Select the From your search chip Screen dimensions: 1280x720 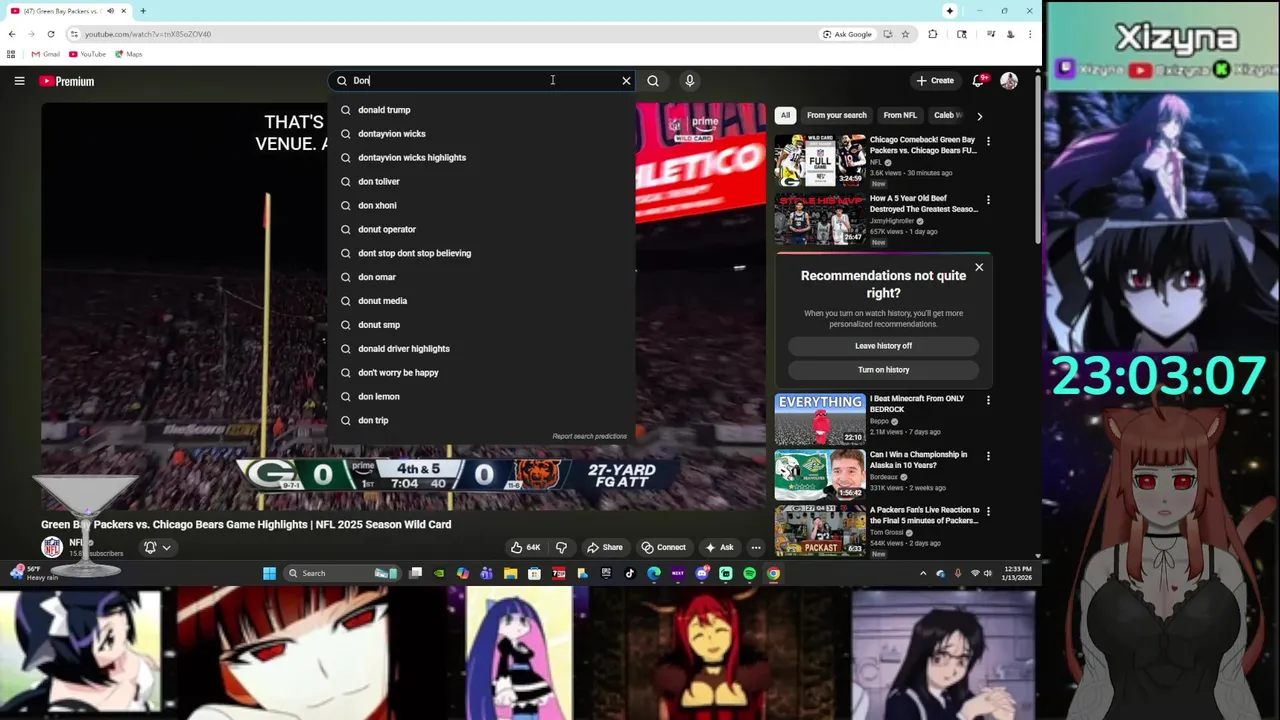click(x=837, y=115)
